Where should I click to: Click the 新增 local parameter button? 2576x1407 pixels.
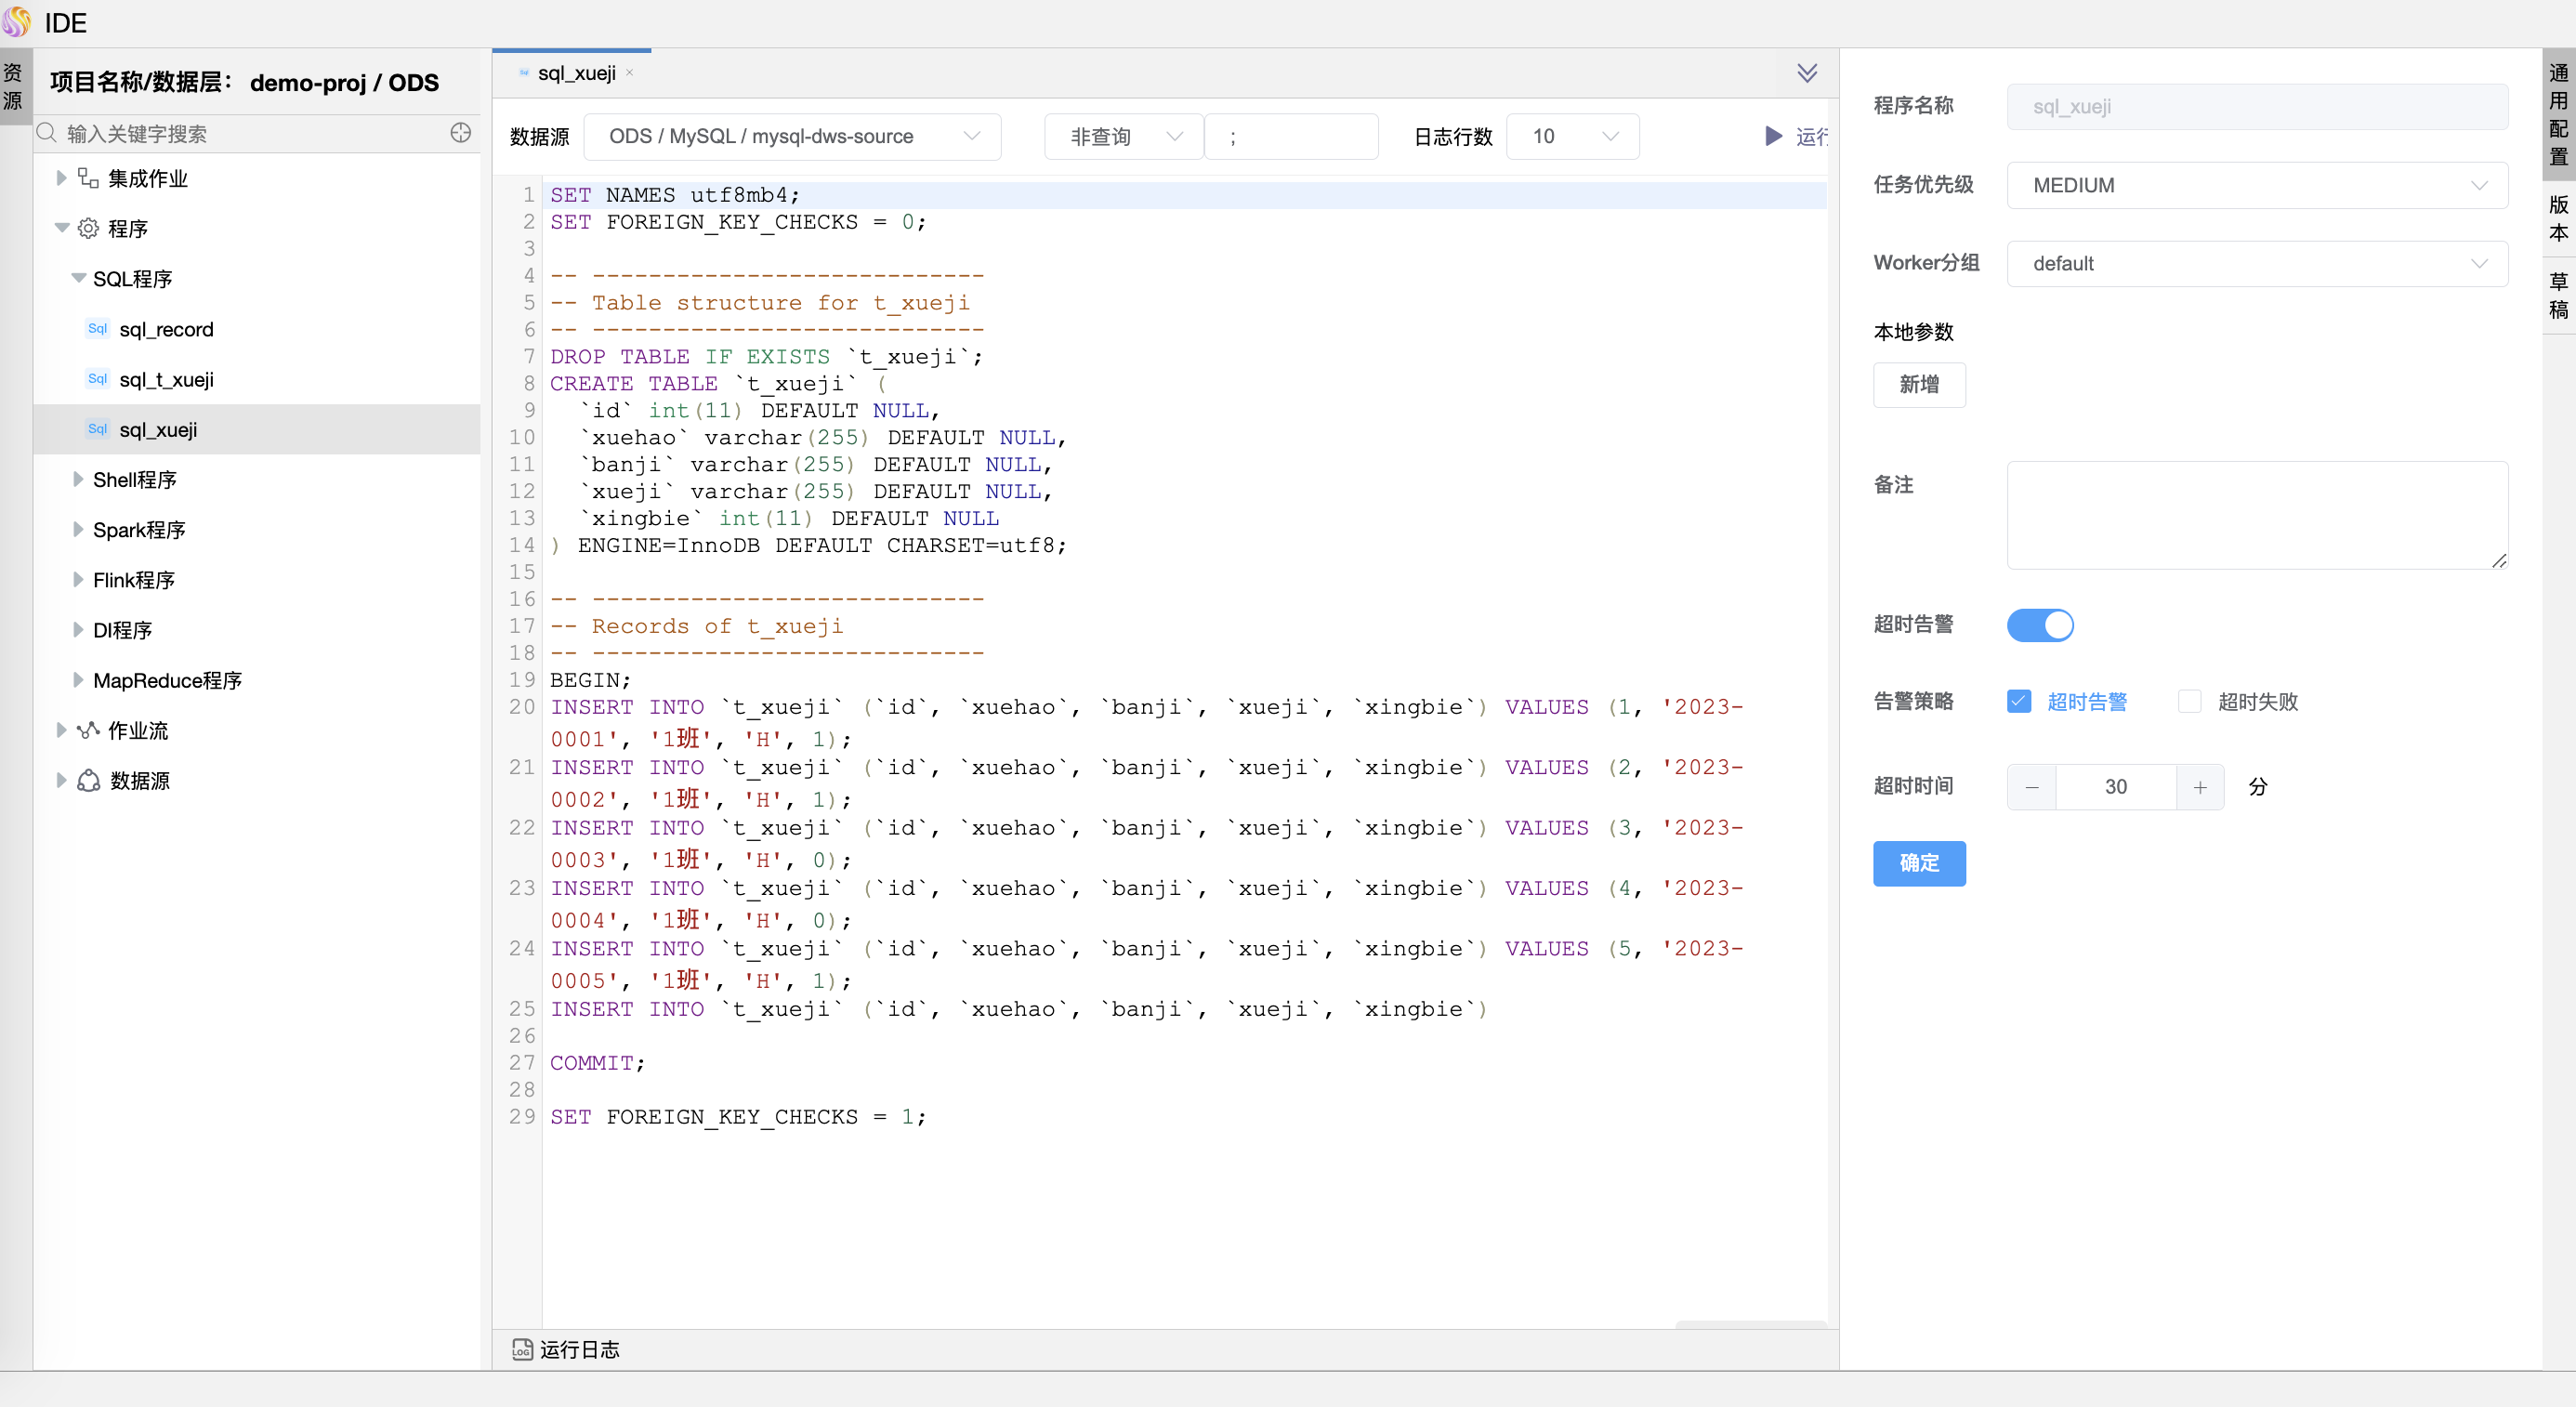(1918, 384)
